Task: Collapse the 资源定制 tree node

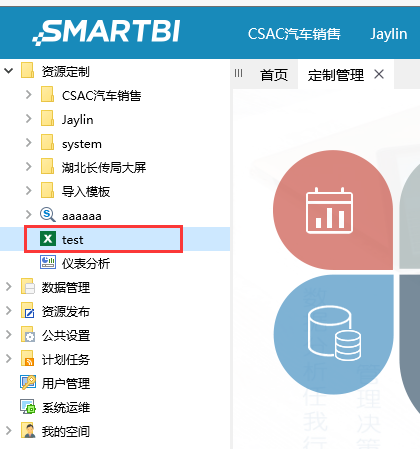Action: (x=9, y=71)
